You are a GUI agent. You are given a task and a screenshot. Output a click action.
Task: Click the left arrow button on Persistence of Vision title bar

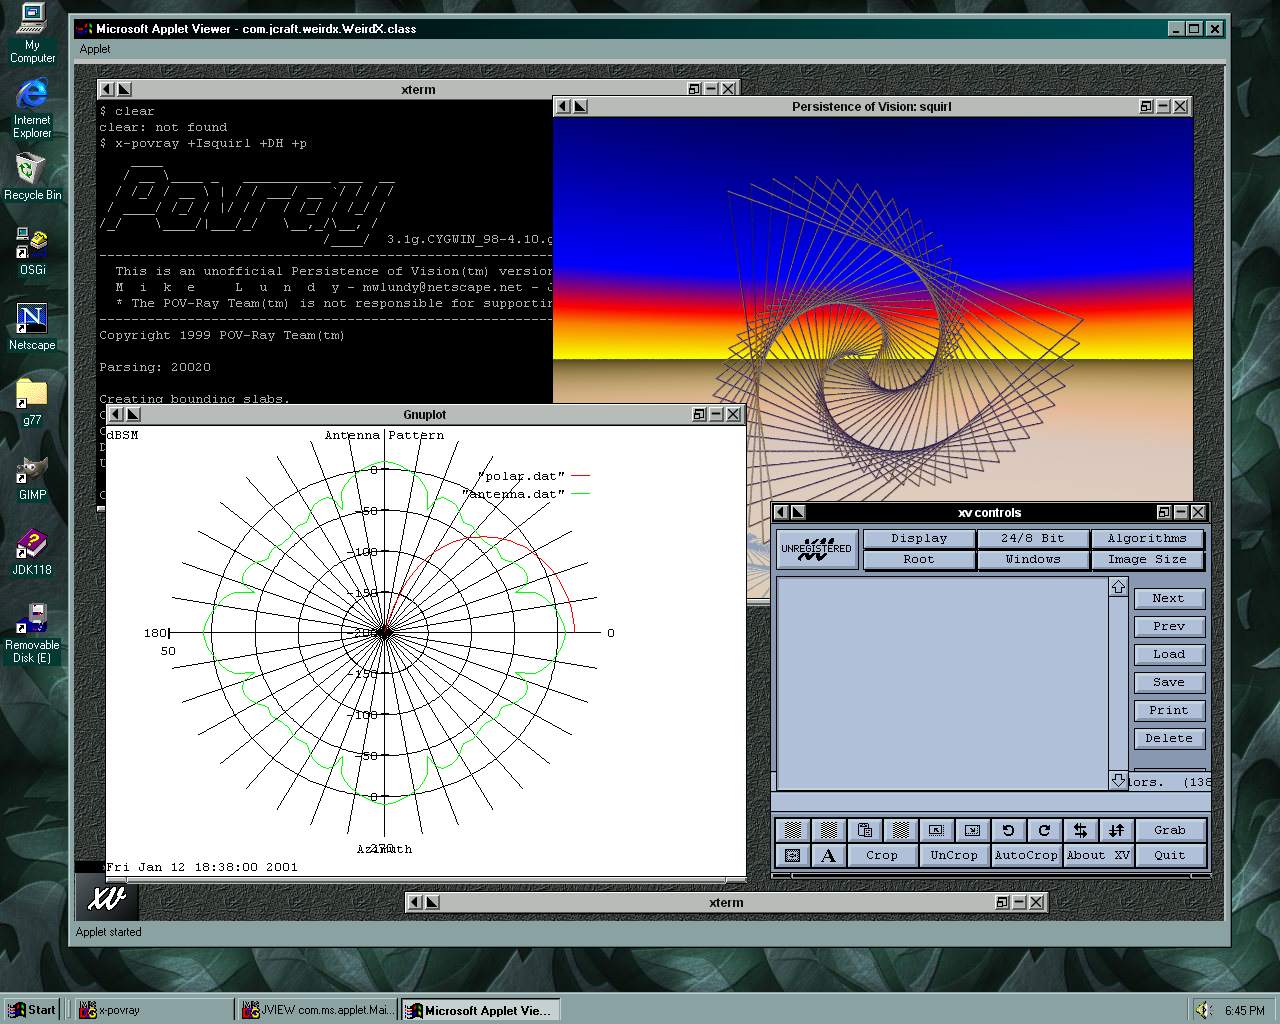coord(563,106)
